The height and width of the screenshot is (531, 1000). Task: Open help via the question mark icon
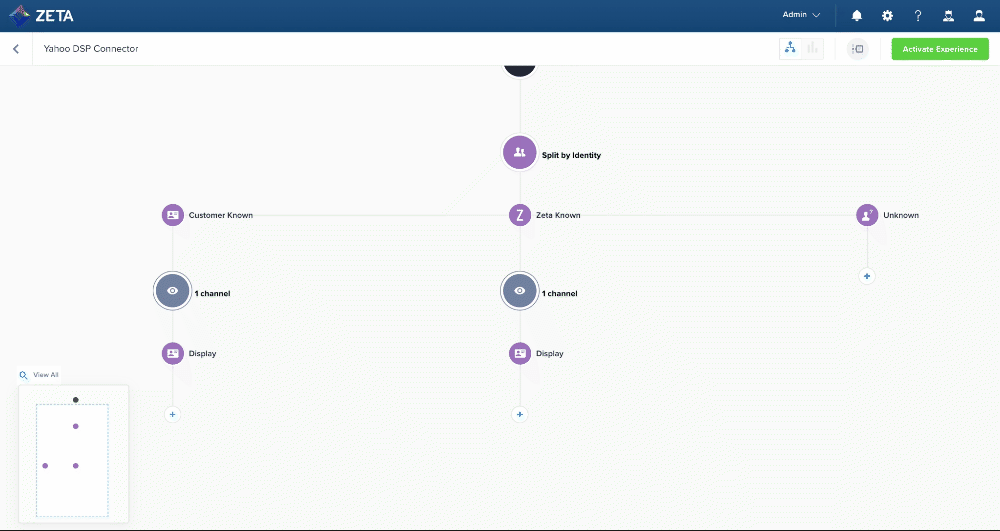click(918, 16)
